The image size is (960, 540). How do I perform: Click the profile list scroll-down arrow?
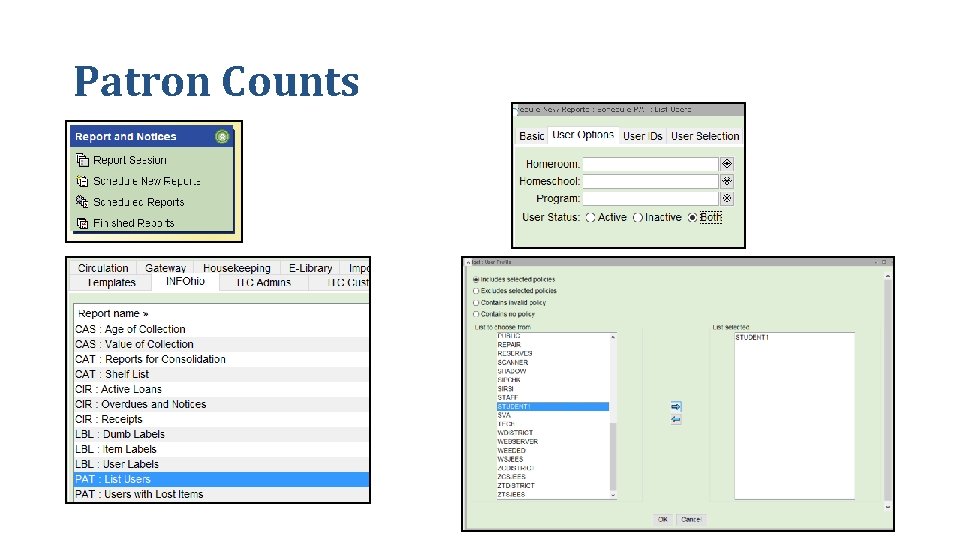(613, 495)
